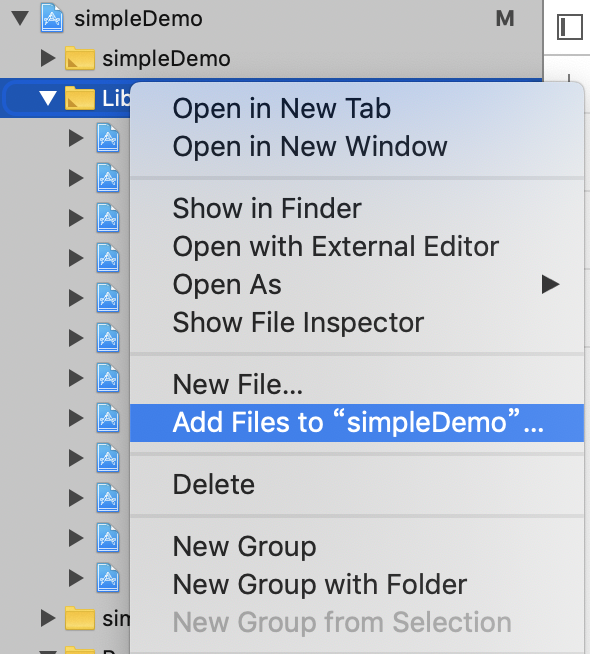
Task: Click the yellow folder icon below the Lib group
Action: coord(80,618)
